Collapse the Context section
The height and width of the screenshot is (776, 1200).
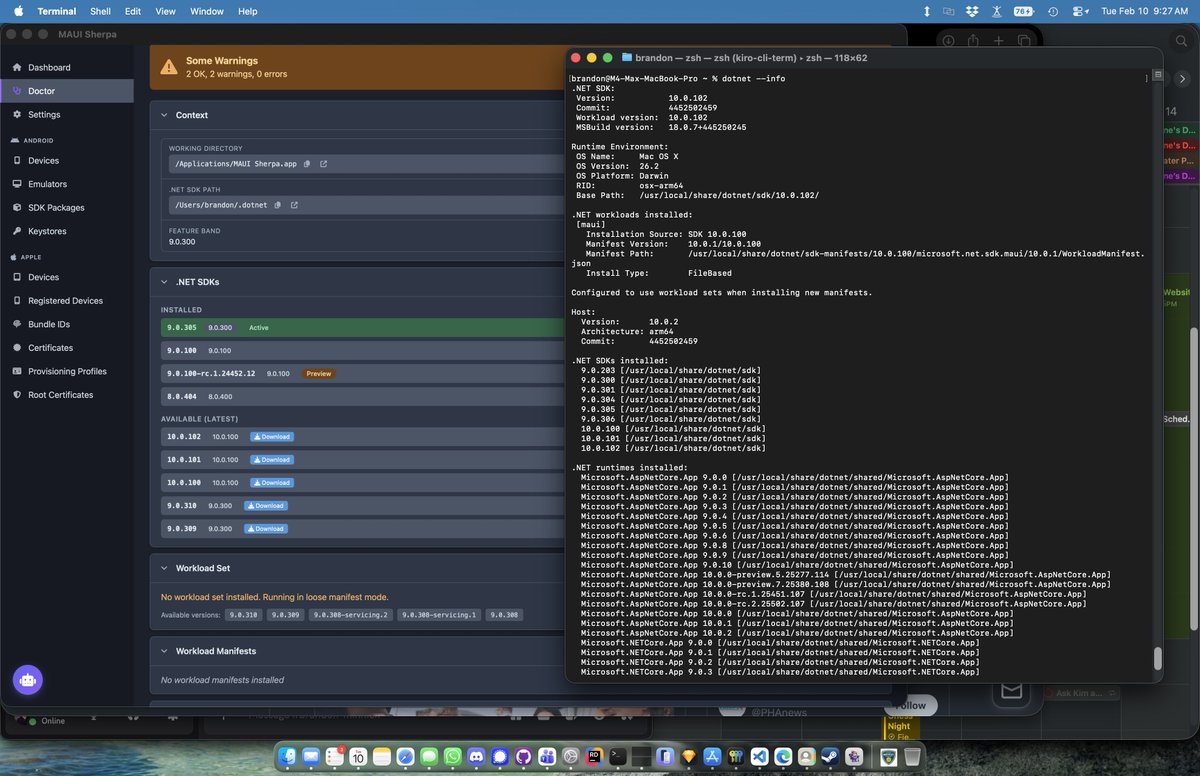165,115
